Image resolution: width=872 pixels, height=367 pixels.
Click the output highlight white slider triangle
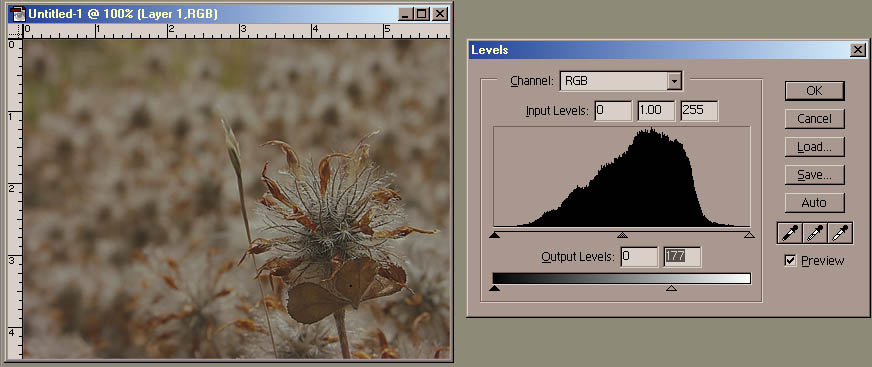click(671, 287)
